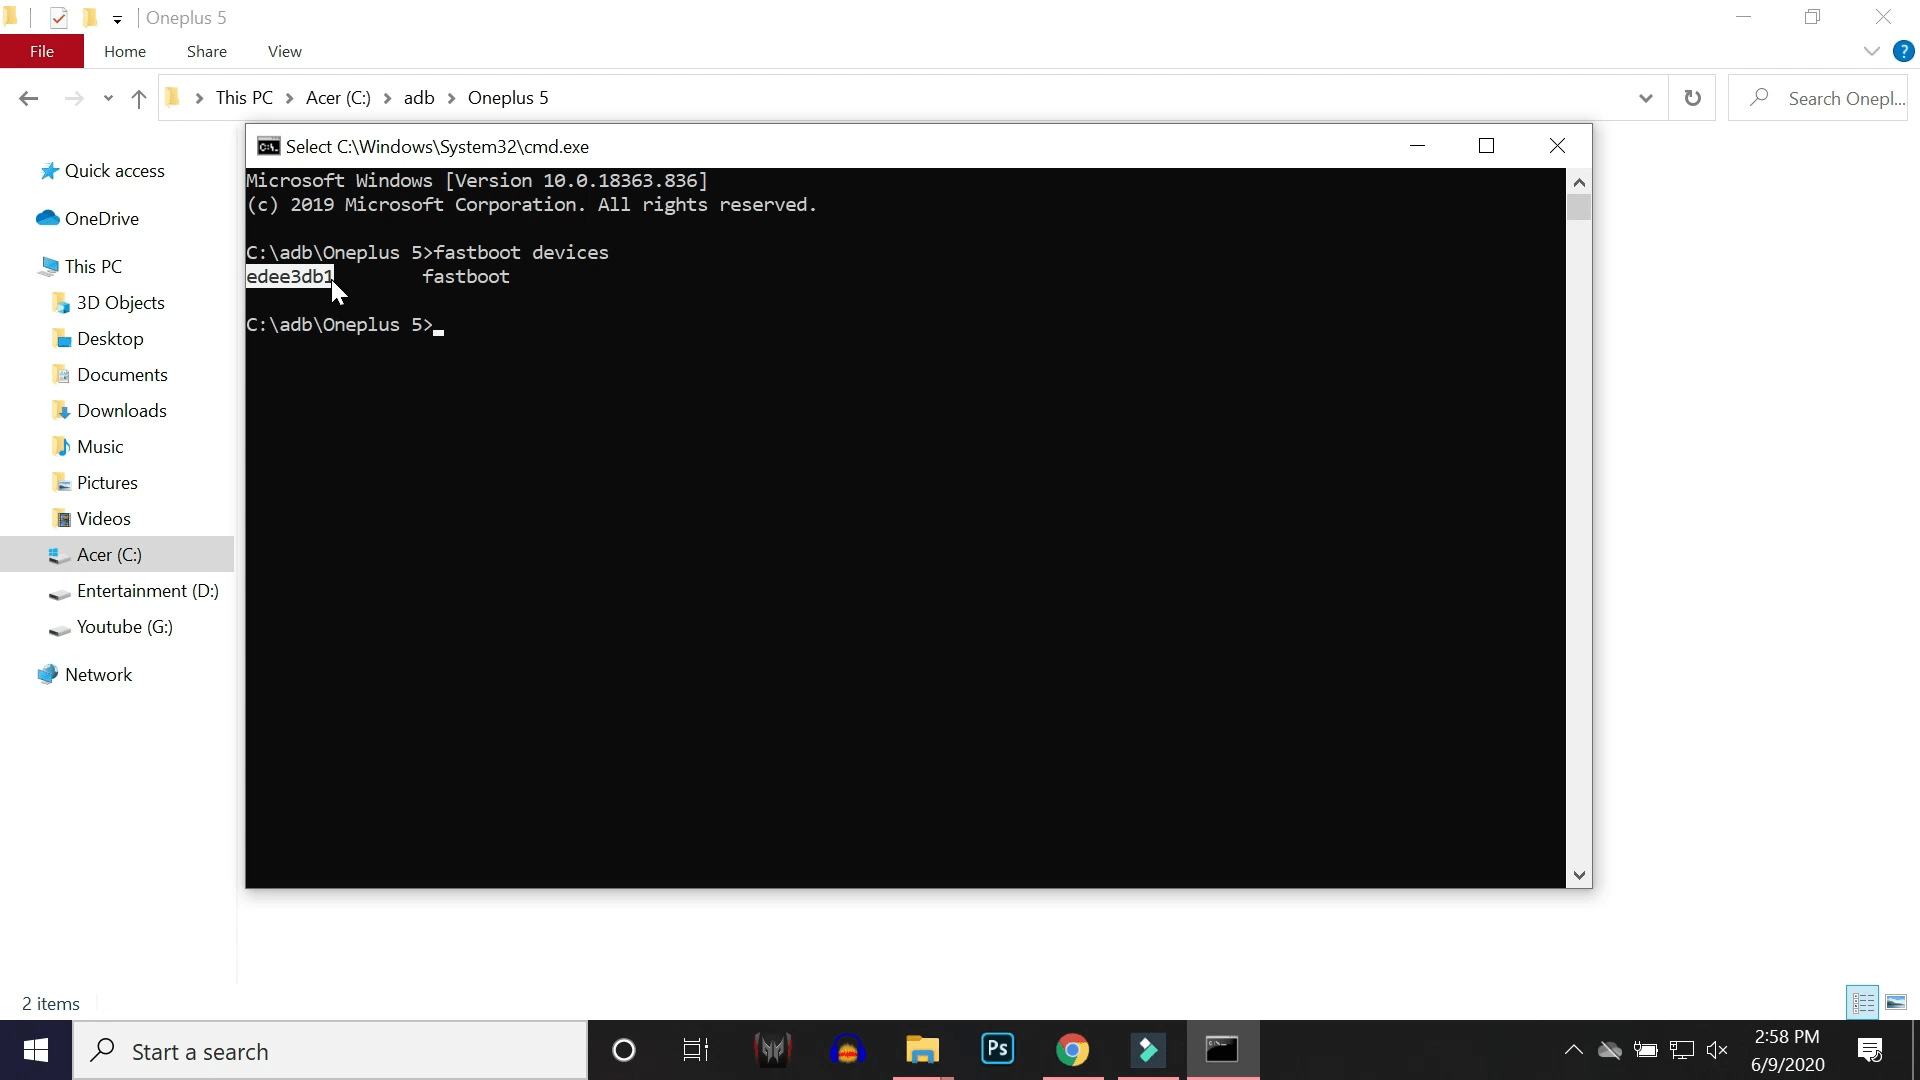Open Google Chrome from taskbar
The height and width of the screenshot is (1080, 1920).
1072,1050
